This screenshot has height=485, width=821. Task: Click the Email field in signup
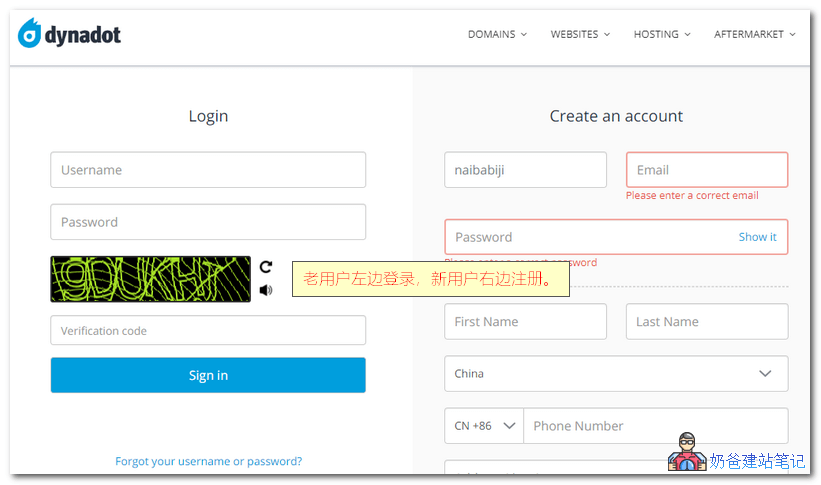[x=707, y=170]
